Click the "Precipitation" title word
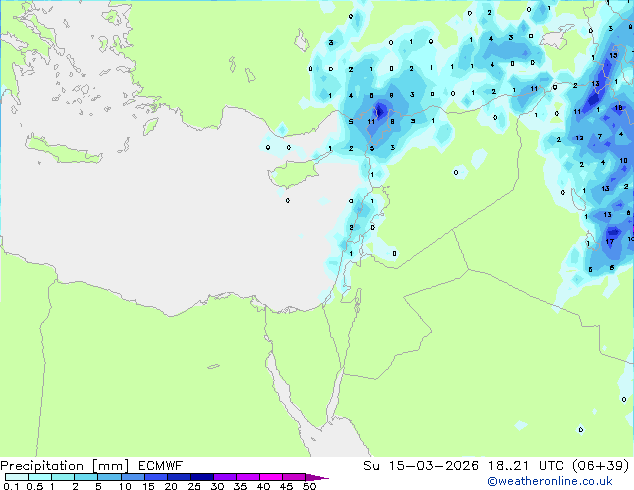Viewport: 634px width, 490px height. 42,466
